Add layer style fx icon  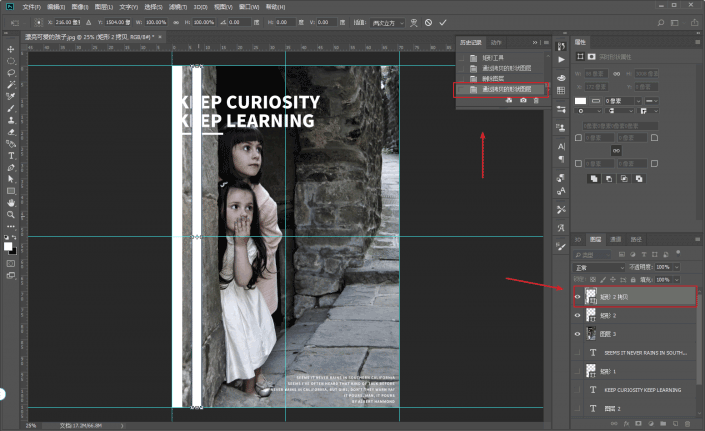click(626, 423)
